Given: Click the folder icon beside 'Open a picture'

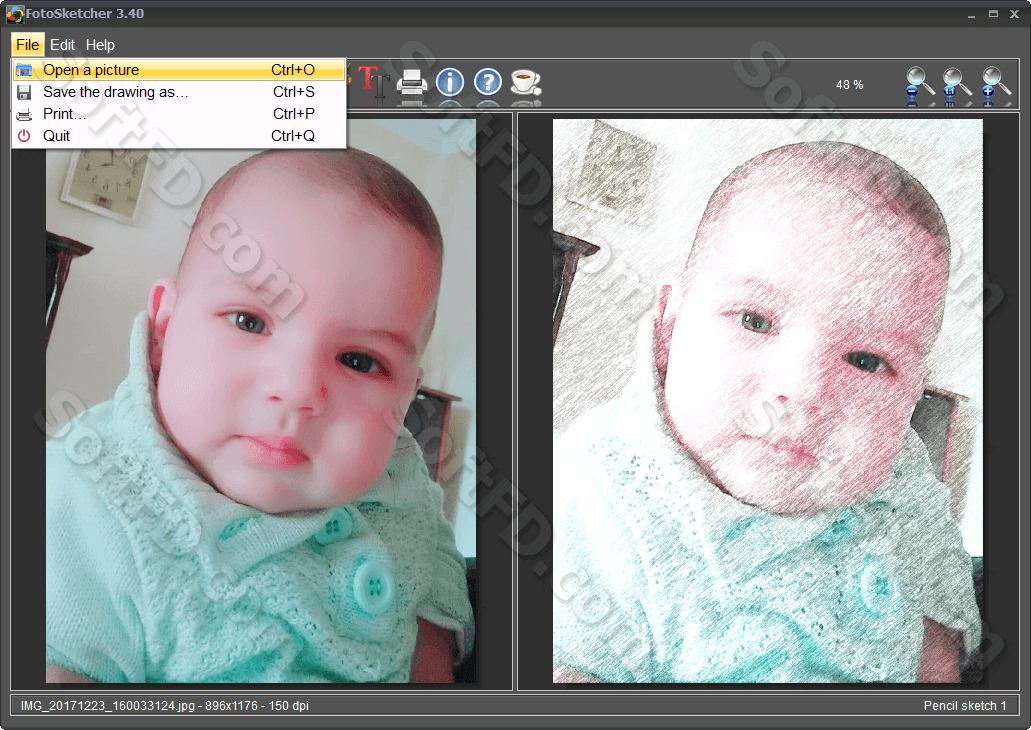Looking at the screenshot, I should (x=24, y=70).
